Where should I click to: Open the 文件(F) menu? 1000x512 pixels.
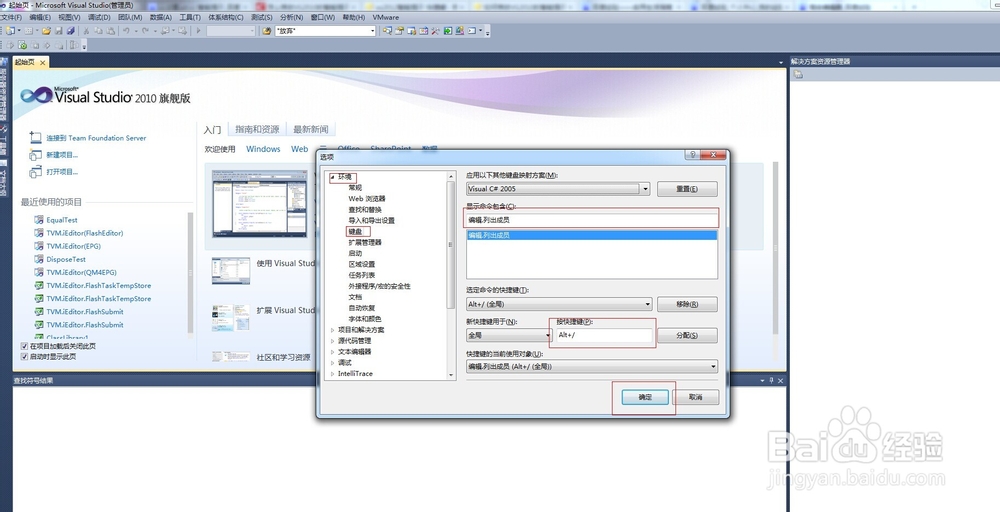(x=11, y=17)
